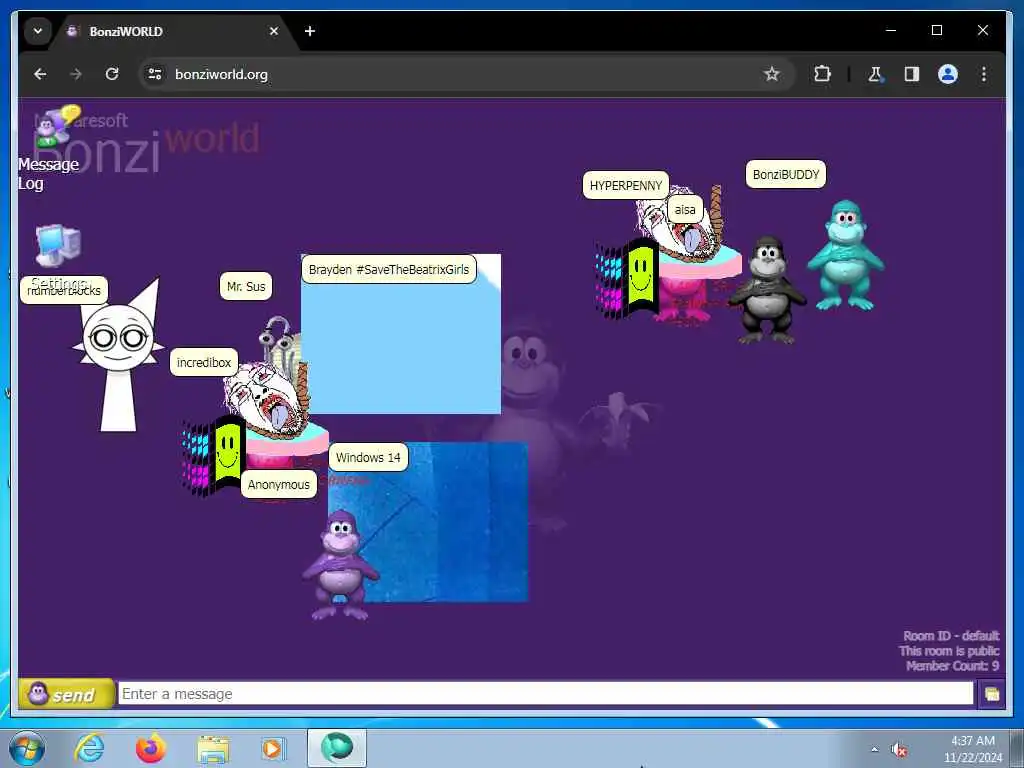View site information icon in address bar

(x=155, y=74)
